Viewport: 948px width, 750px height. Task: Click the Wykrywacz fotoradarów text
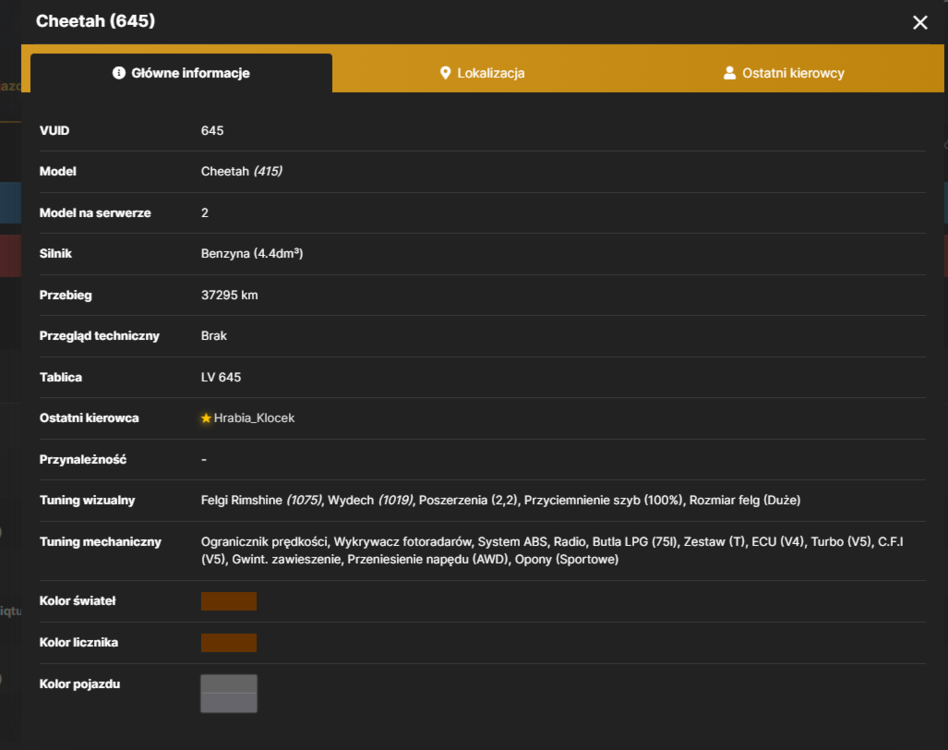(x=403, y=542)
